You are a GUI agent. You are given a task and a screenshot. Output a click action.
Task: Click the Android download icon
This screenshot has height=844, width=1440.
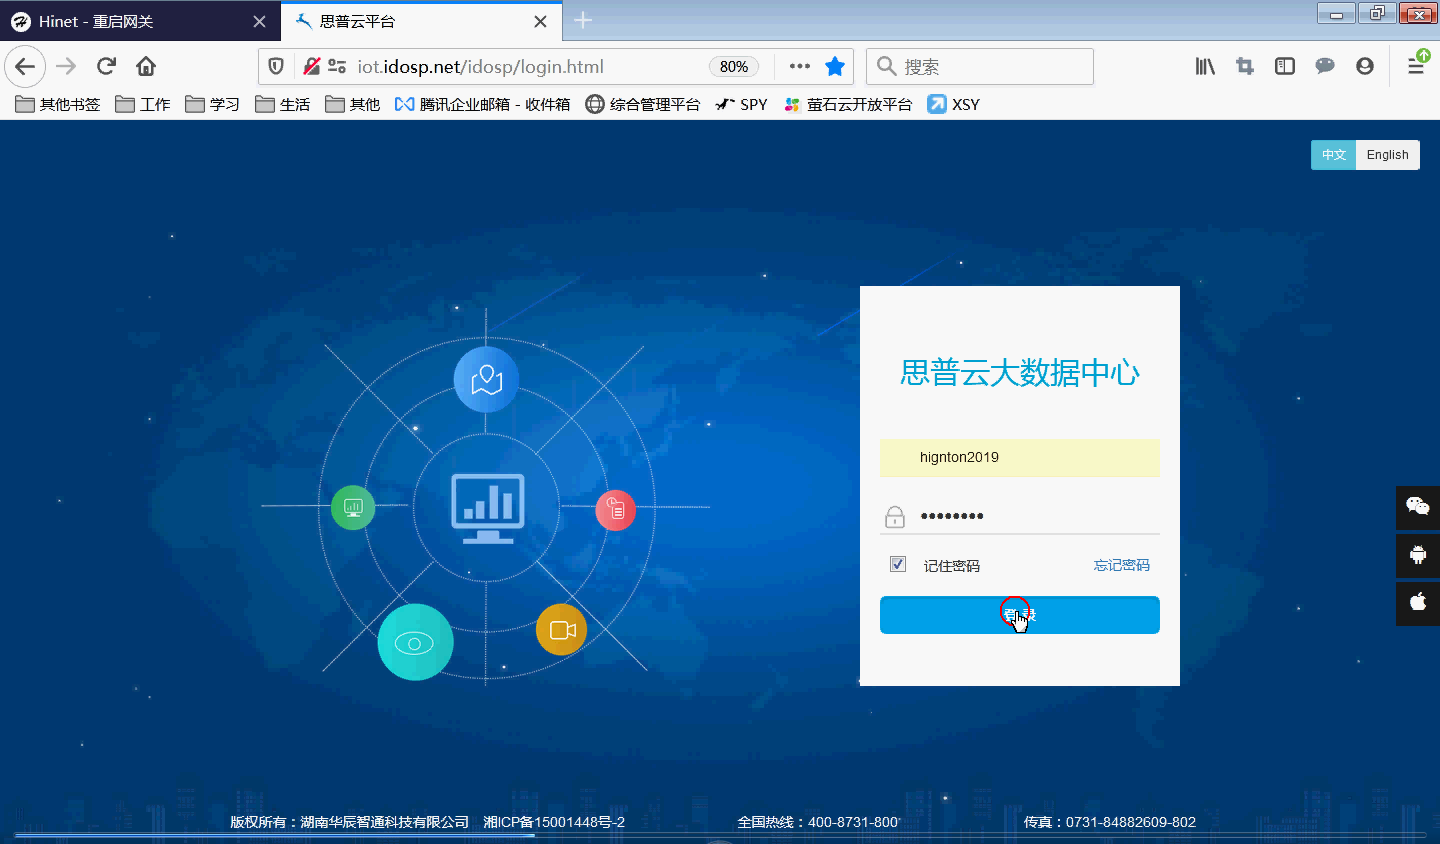1417,555
